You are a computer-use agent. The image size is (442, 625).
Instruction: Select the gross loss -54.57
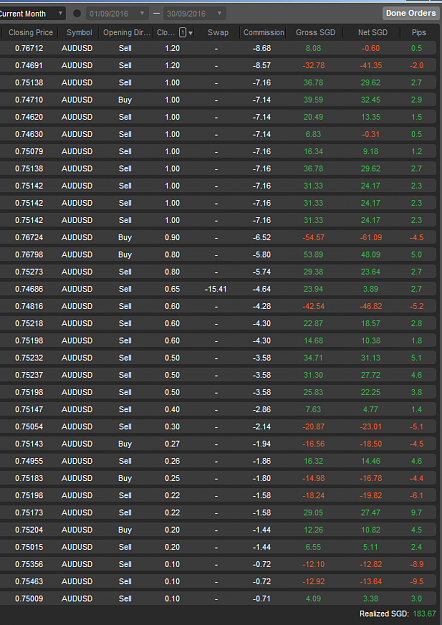point(313,238)
